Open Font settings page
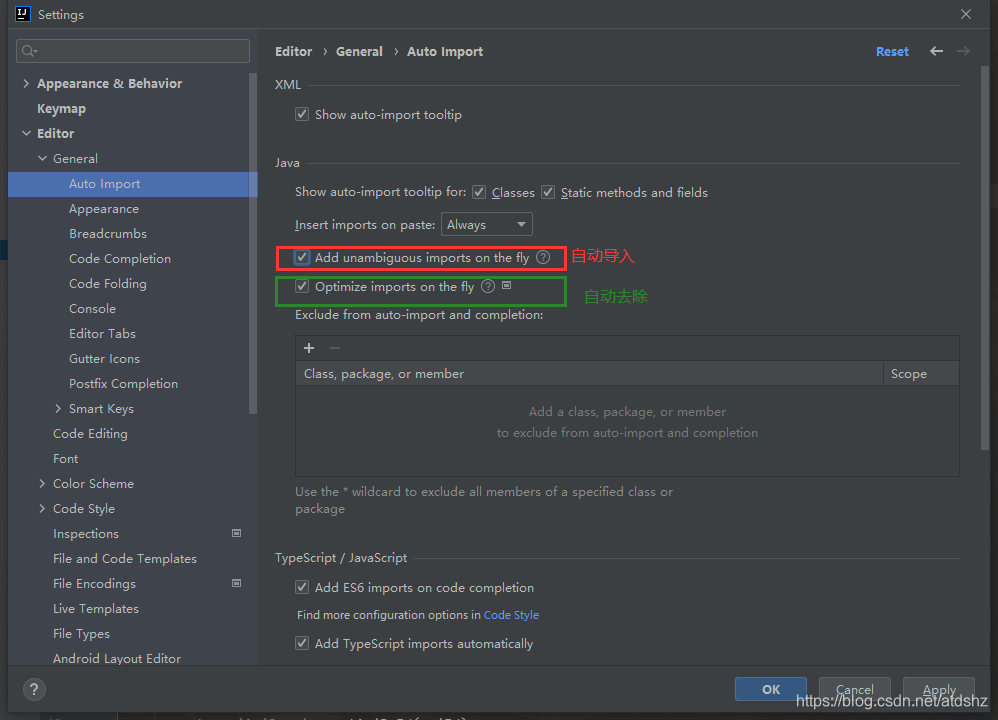 (x=66, y=458)
